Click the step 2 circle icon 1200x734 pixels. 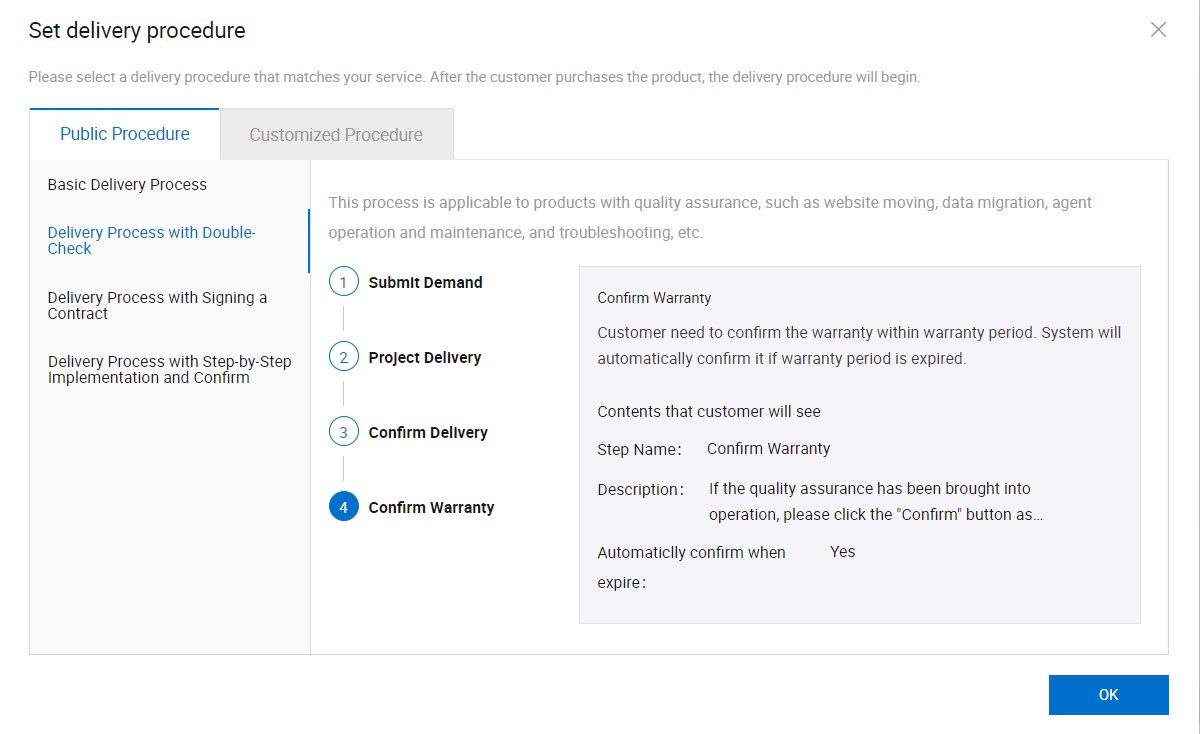click(x=343, y=358)
